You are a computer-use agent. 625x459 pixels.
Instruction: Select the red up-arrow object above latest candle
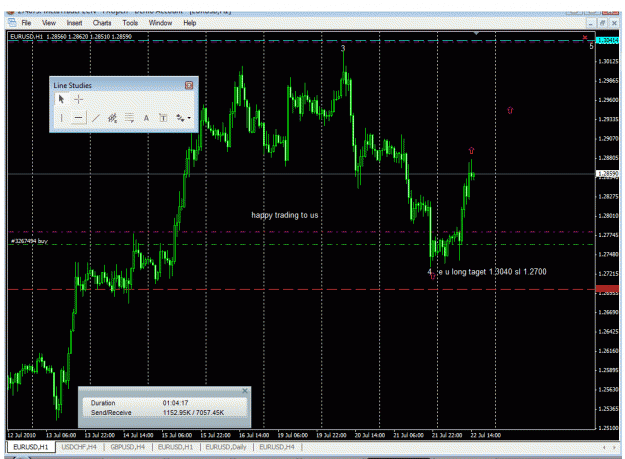[x=472, y=151]
